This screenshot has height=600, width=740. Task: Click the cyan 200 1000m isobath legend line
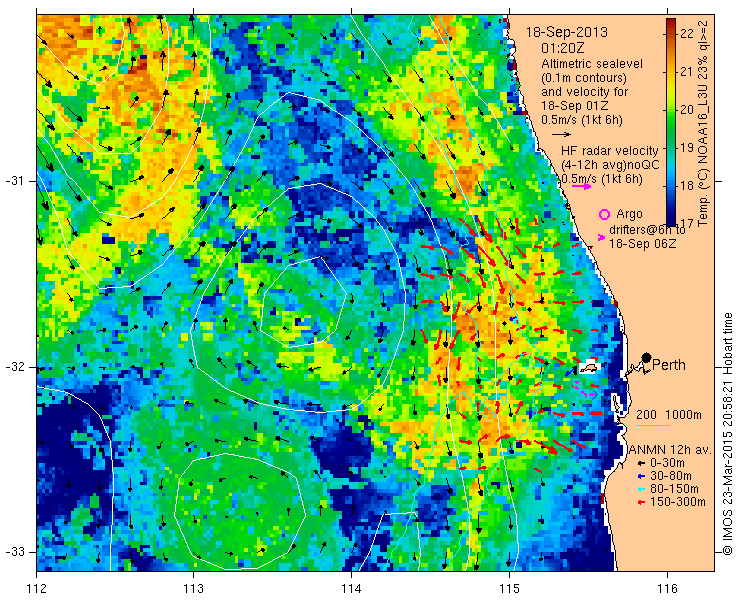(653, 425)
